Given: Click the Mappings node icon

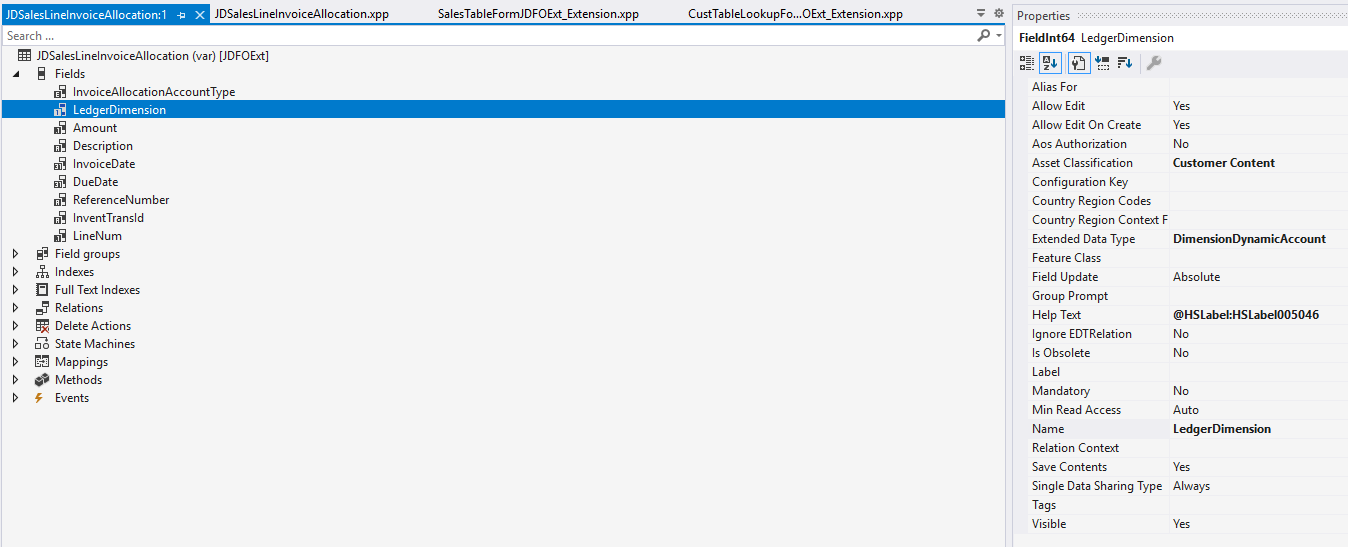Looking at the screenshot, I should pyautogui.click(x=42, y=362).
